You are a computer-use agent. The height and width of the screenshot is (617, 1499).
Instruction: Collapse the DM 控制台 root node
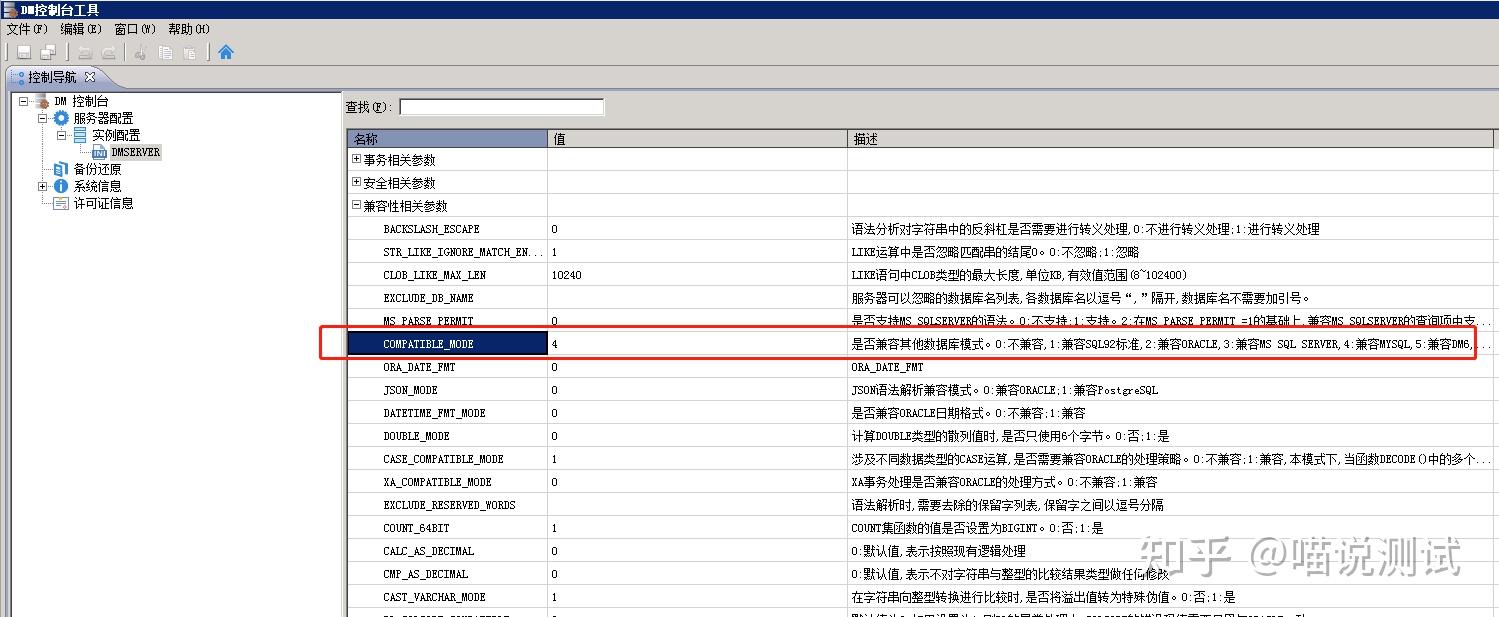(23, 101)
